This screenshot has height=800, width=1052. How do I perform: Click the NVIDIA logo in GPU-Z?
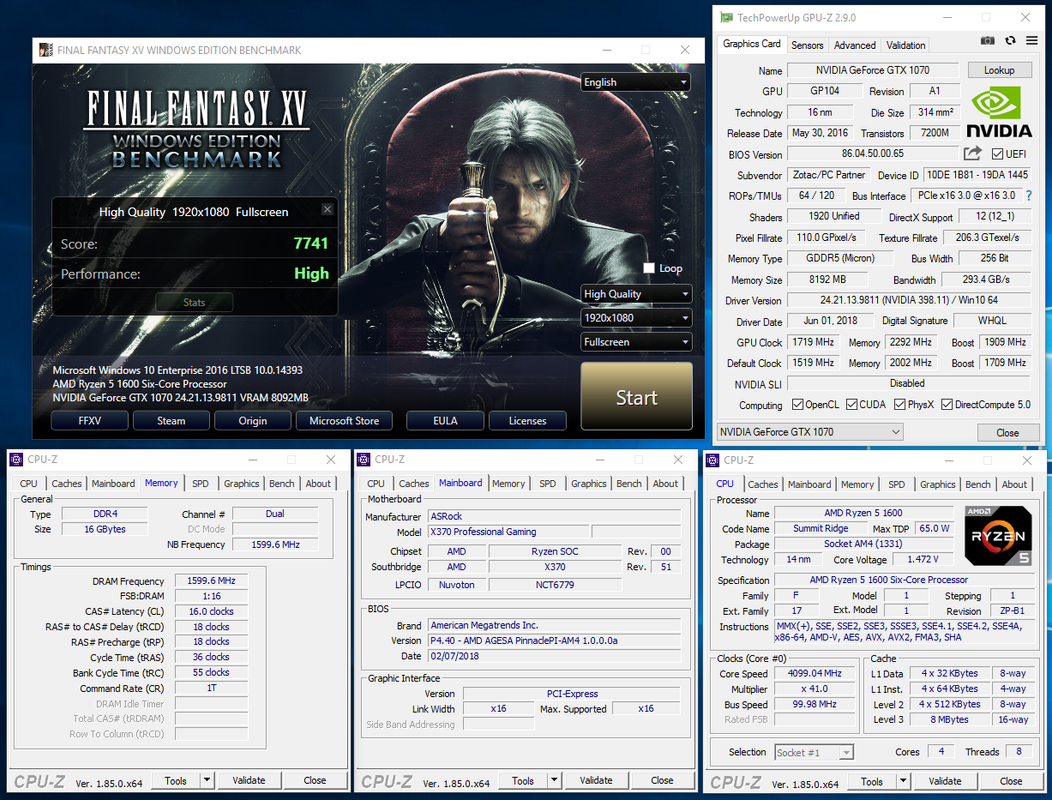(999, 112)
